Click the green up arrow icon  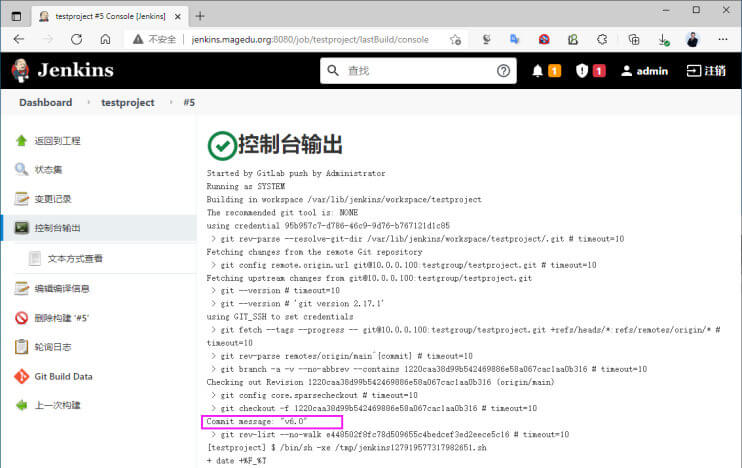click(21, 141)
